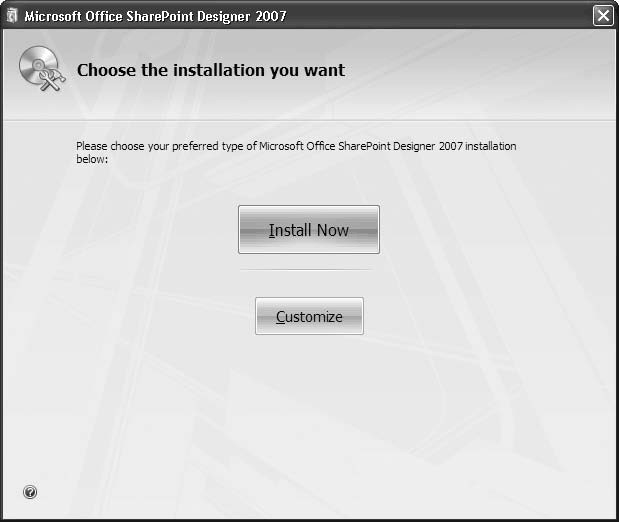Click the setup disc and tools icon
The height and width of the screenshot is (522, 619).
pos(41,70)
